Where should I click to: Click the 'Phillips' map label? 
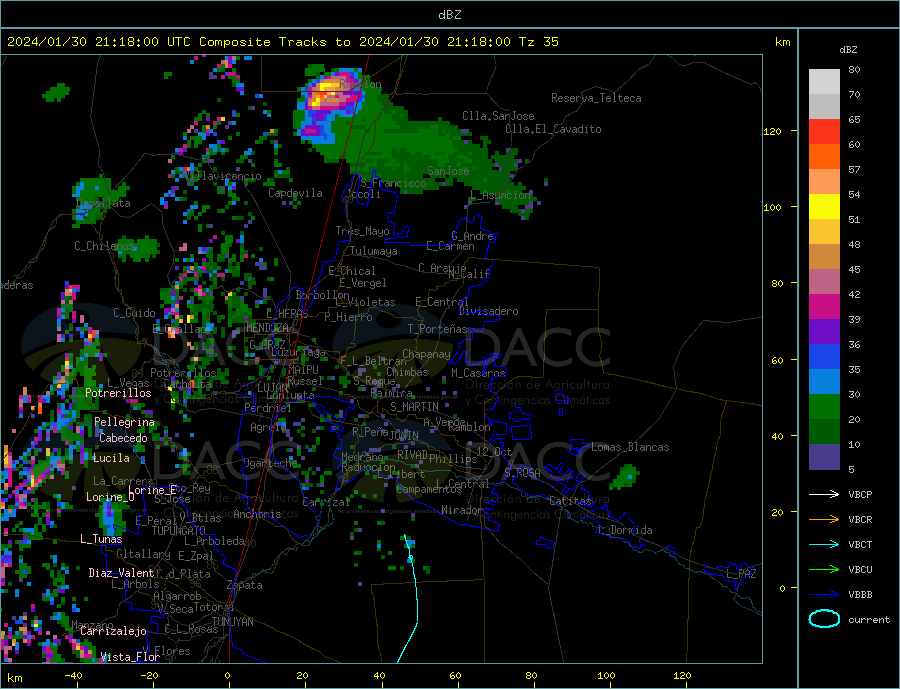[453, 459]
